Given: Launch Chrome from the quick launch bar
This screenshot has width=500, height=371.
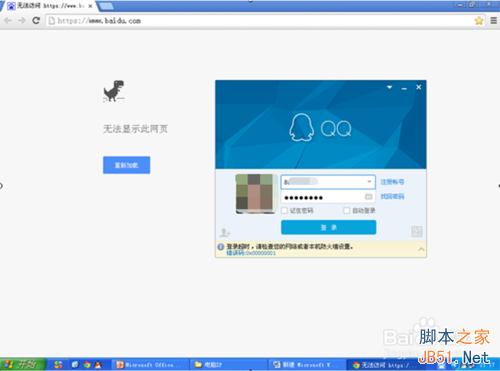Looking at the screenshot, I should coord(87,365).
